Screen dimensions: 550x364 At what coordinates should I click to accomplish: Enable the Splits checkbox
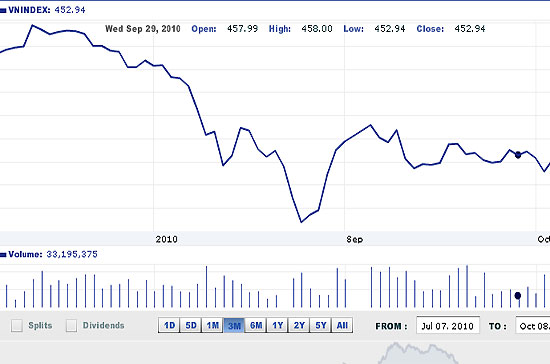click(x=16, y=325)
